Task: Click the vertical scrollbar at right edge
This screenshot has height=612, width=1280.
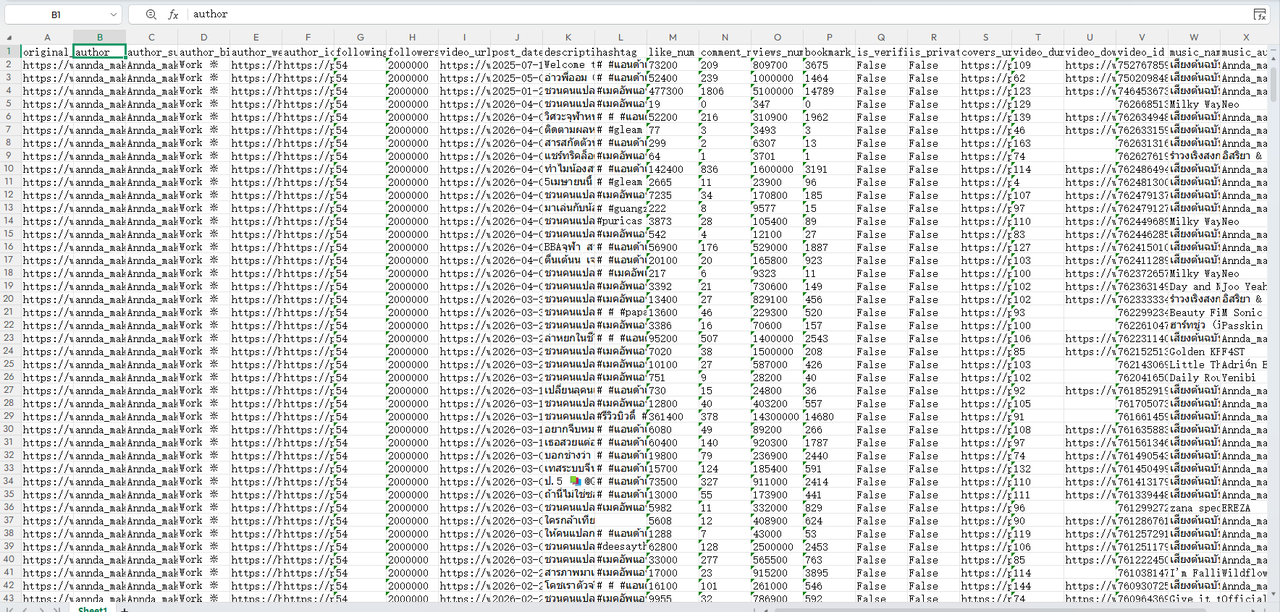Action: click(x=1274, y=300)
